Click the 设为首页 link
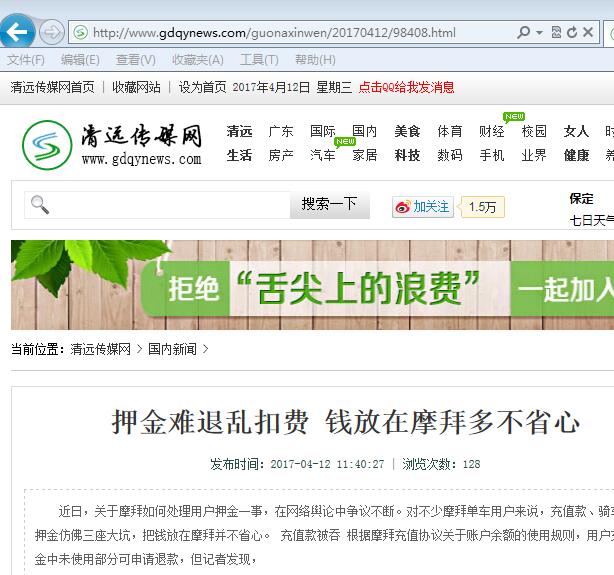The height and width of the screenshot is (575, 614). [202, 87]
